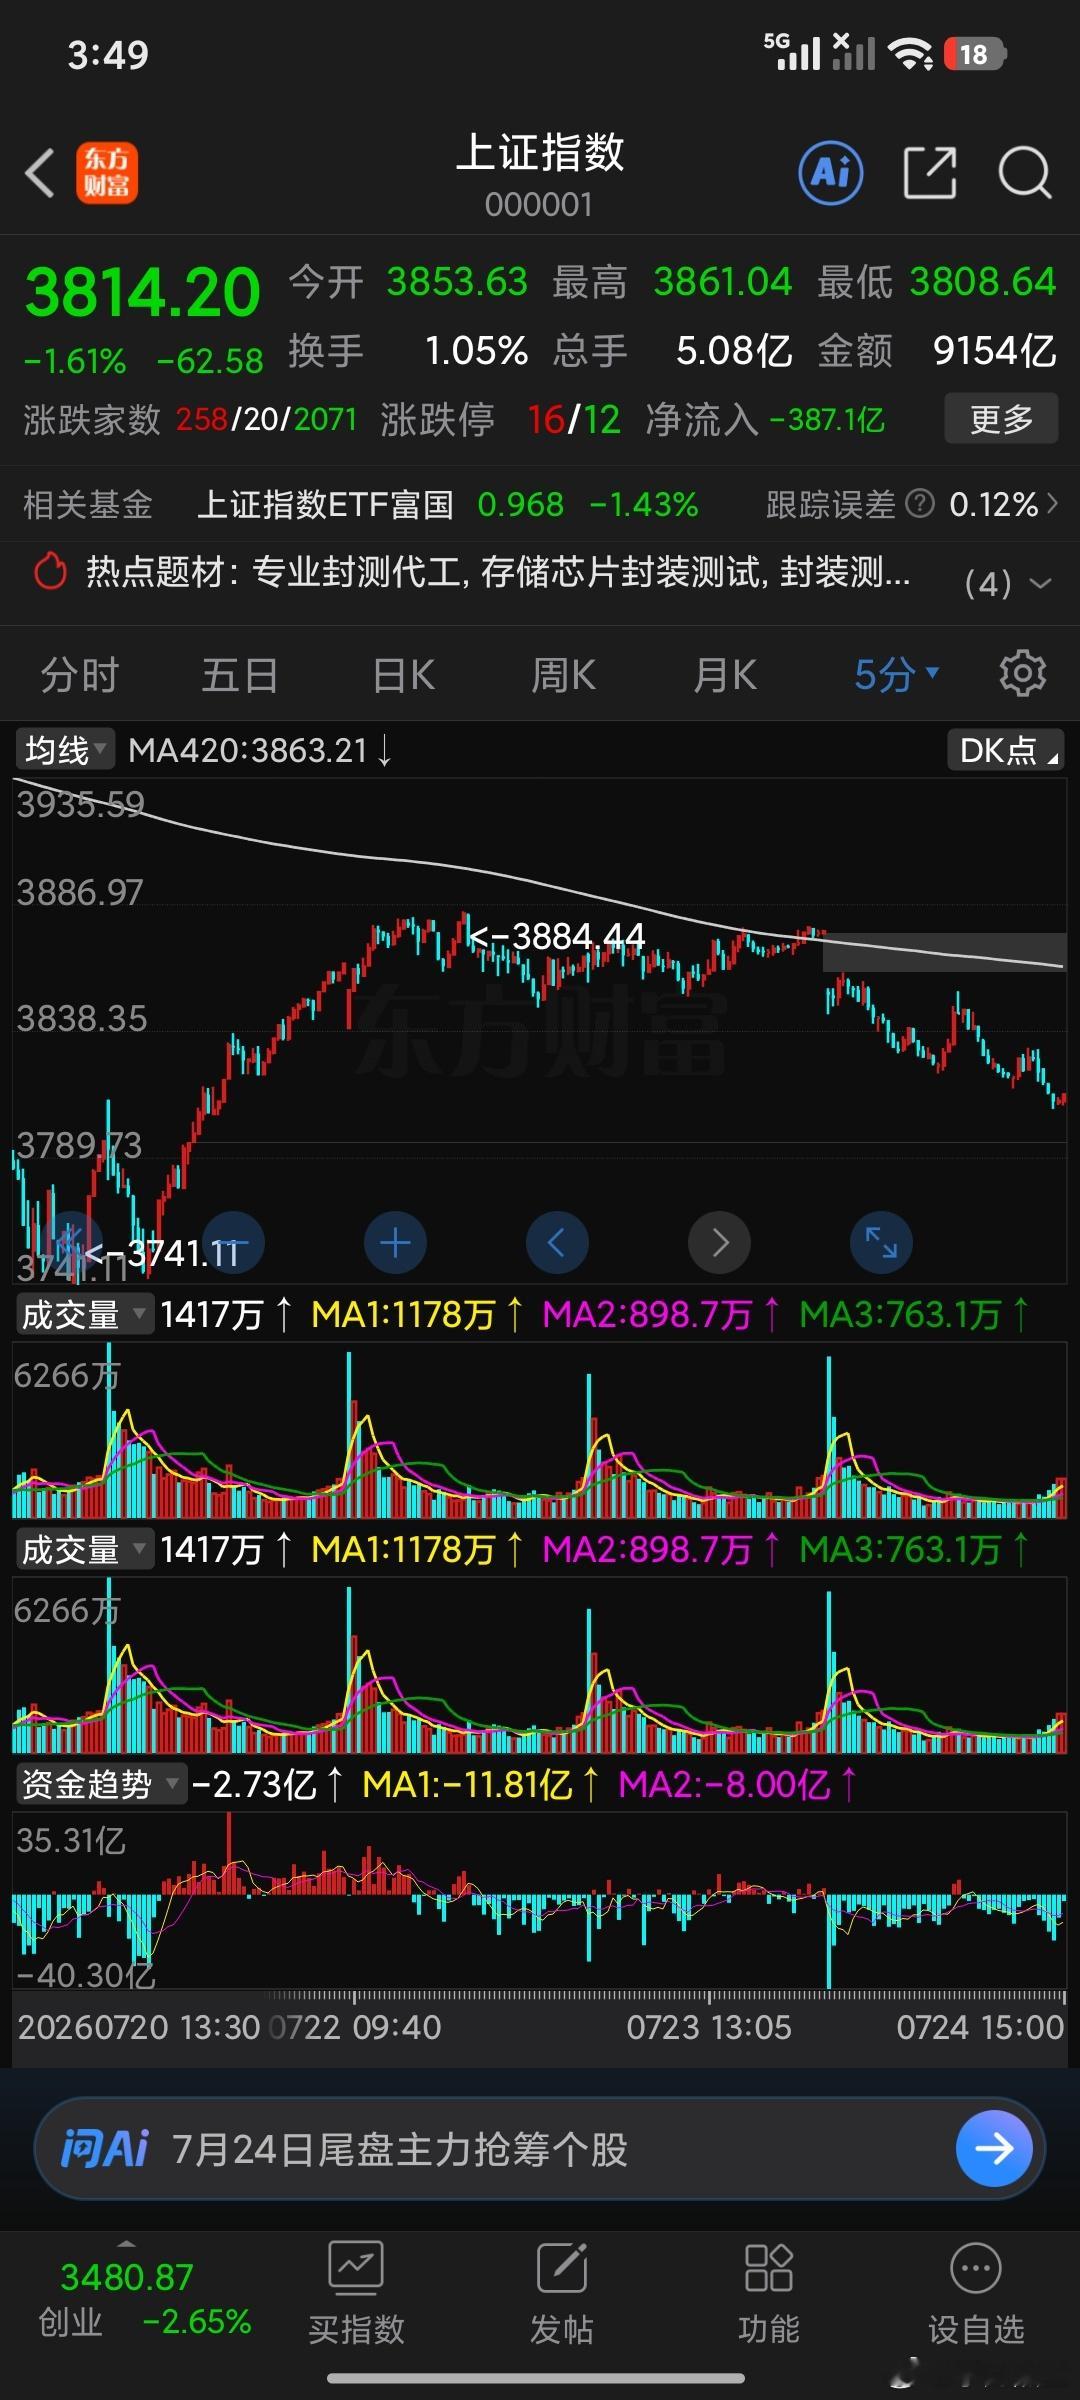Move chart right with arrow button

719,1242
